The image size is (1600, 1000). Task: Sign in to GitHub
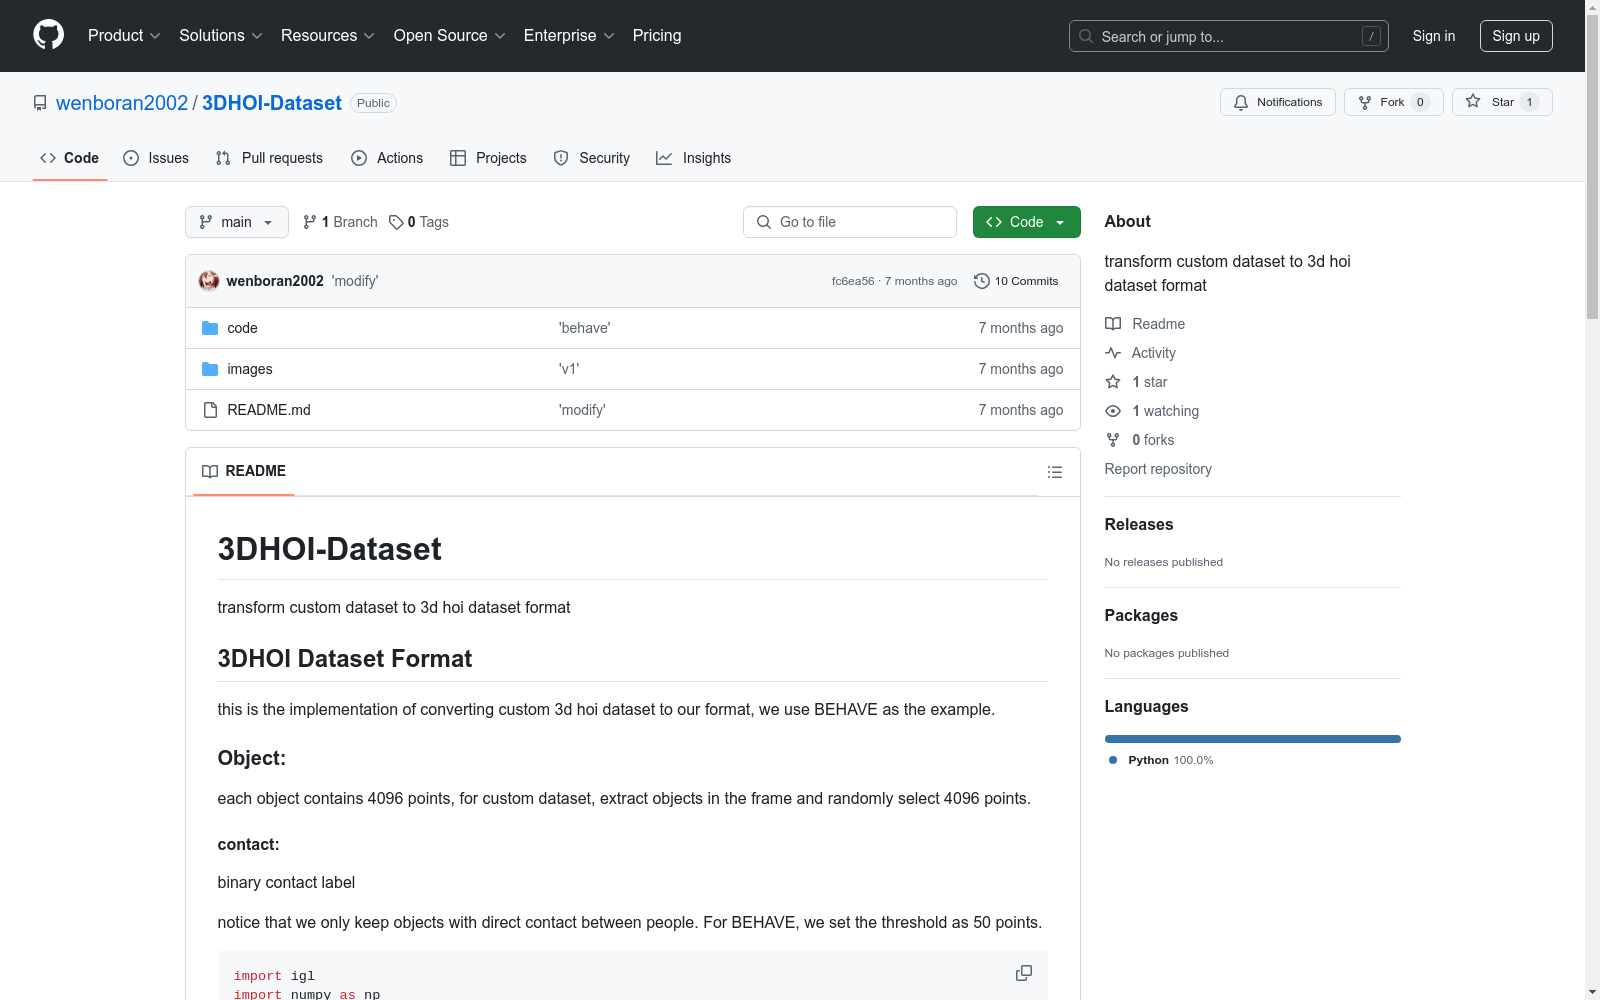pyautogui.click(x=1433, y=36)
